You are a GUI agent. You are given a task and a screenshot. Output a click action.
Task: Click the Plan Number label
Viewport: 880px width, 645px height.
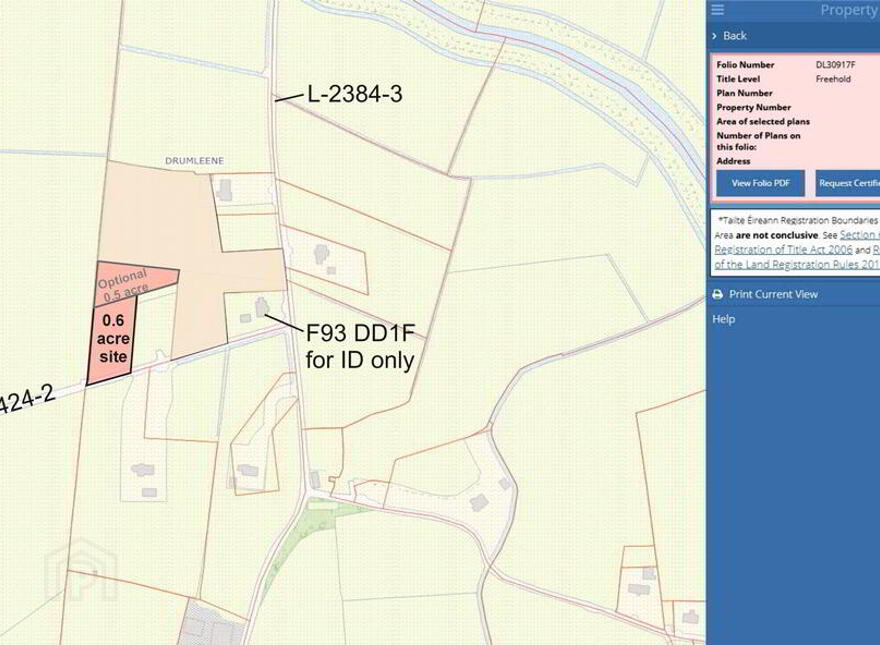point(744,93)
